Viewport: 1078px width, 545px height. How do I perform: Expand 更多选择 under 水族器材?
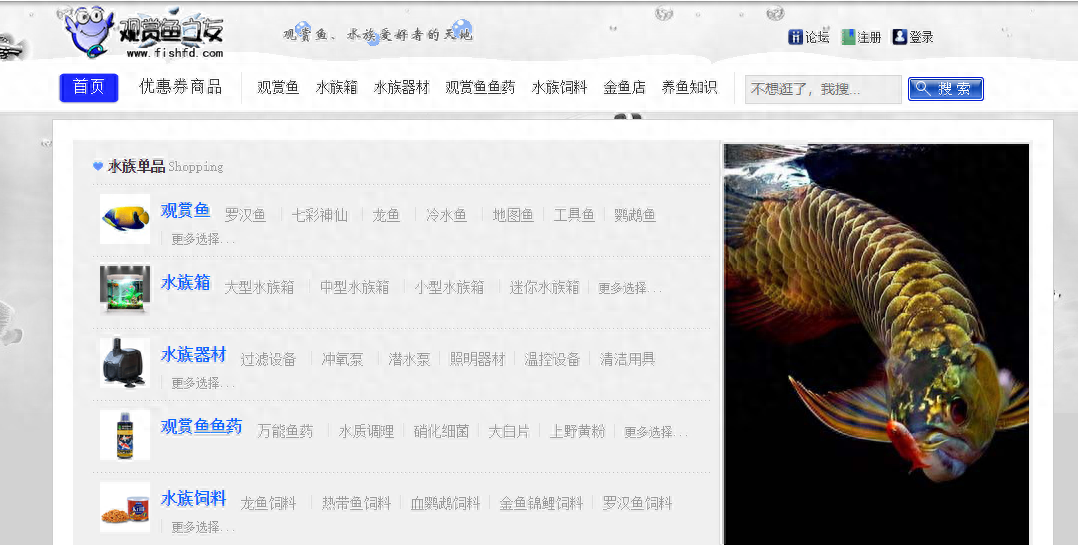click(x=203, y=384)
